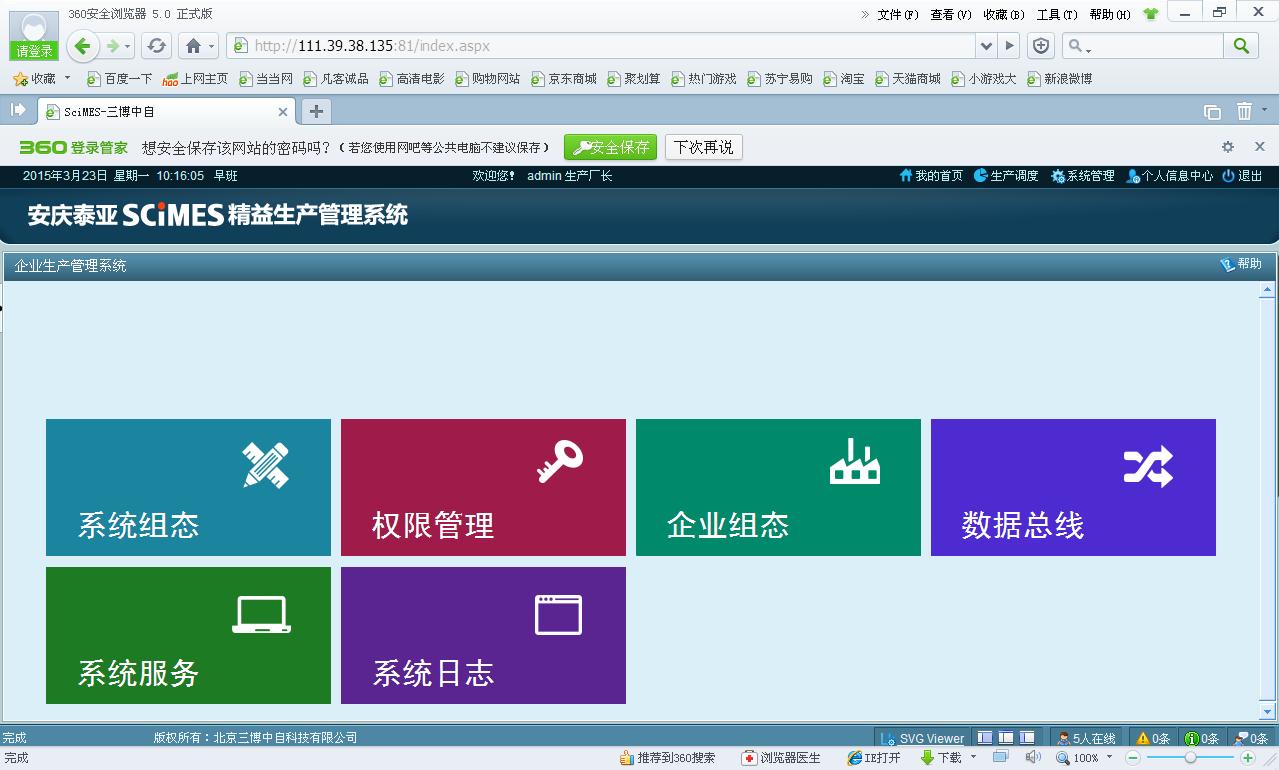
Task: Select the second layout icon
Action: (1006, 738)
